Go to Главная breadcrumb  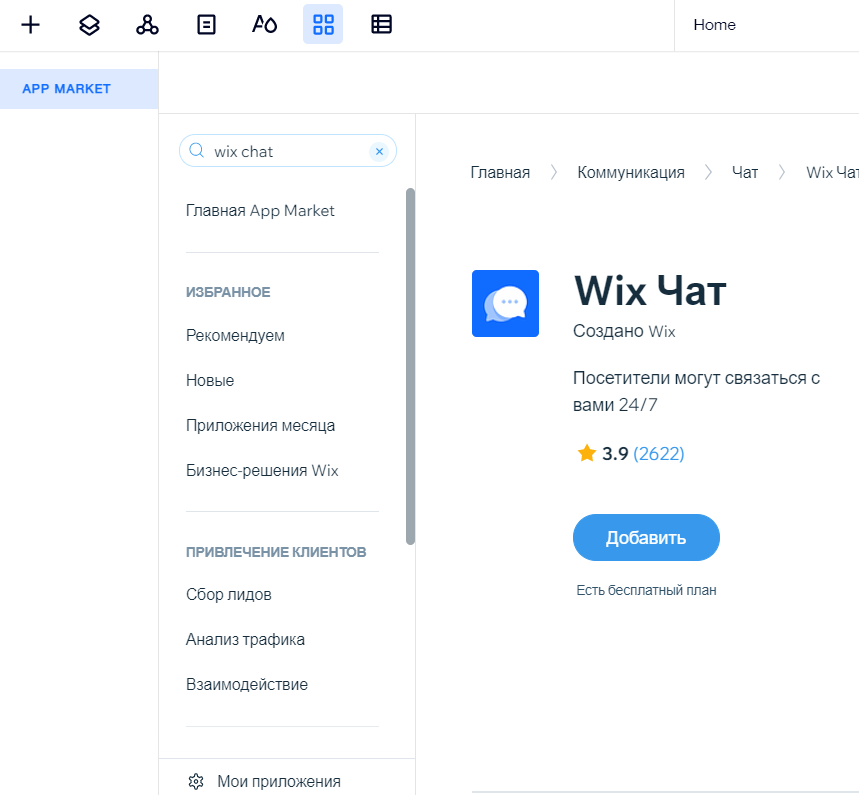[x=500, y=173]
